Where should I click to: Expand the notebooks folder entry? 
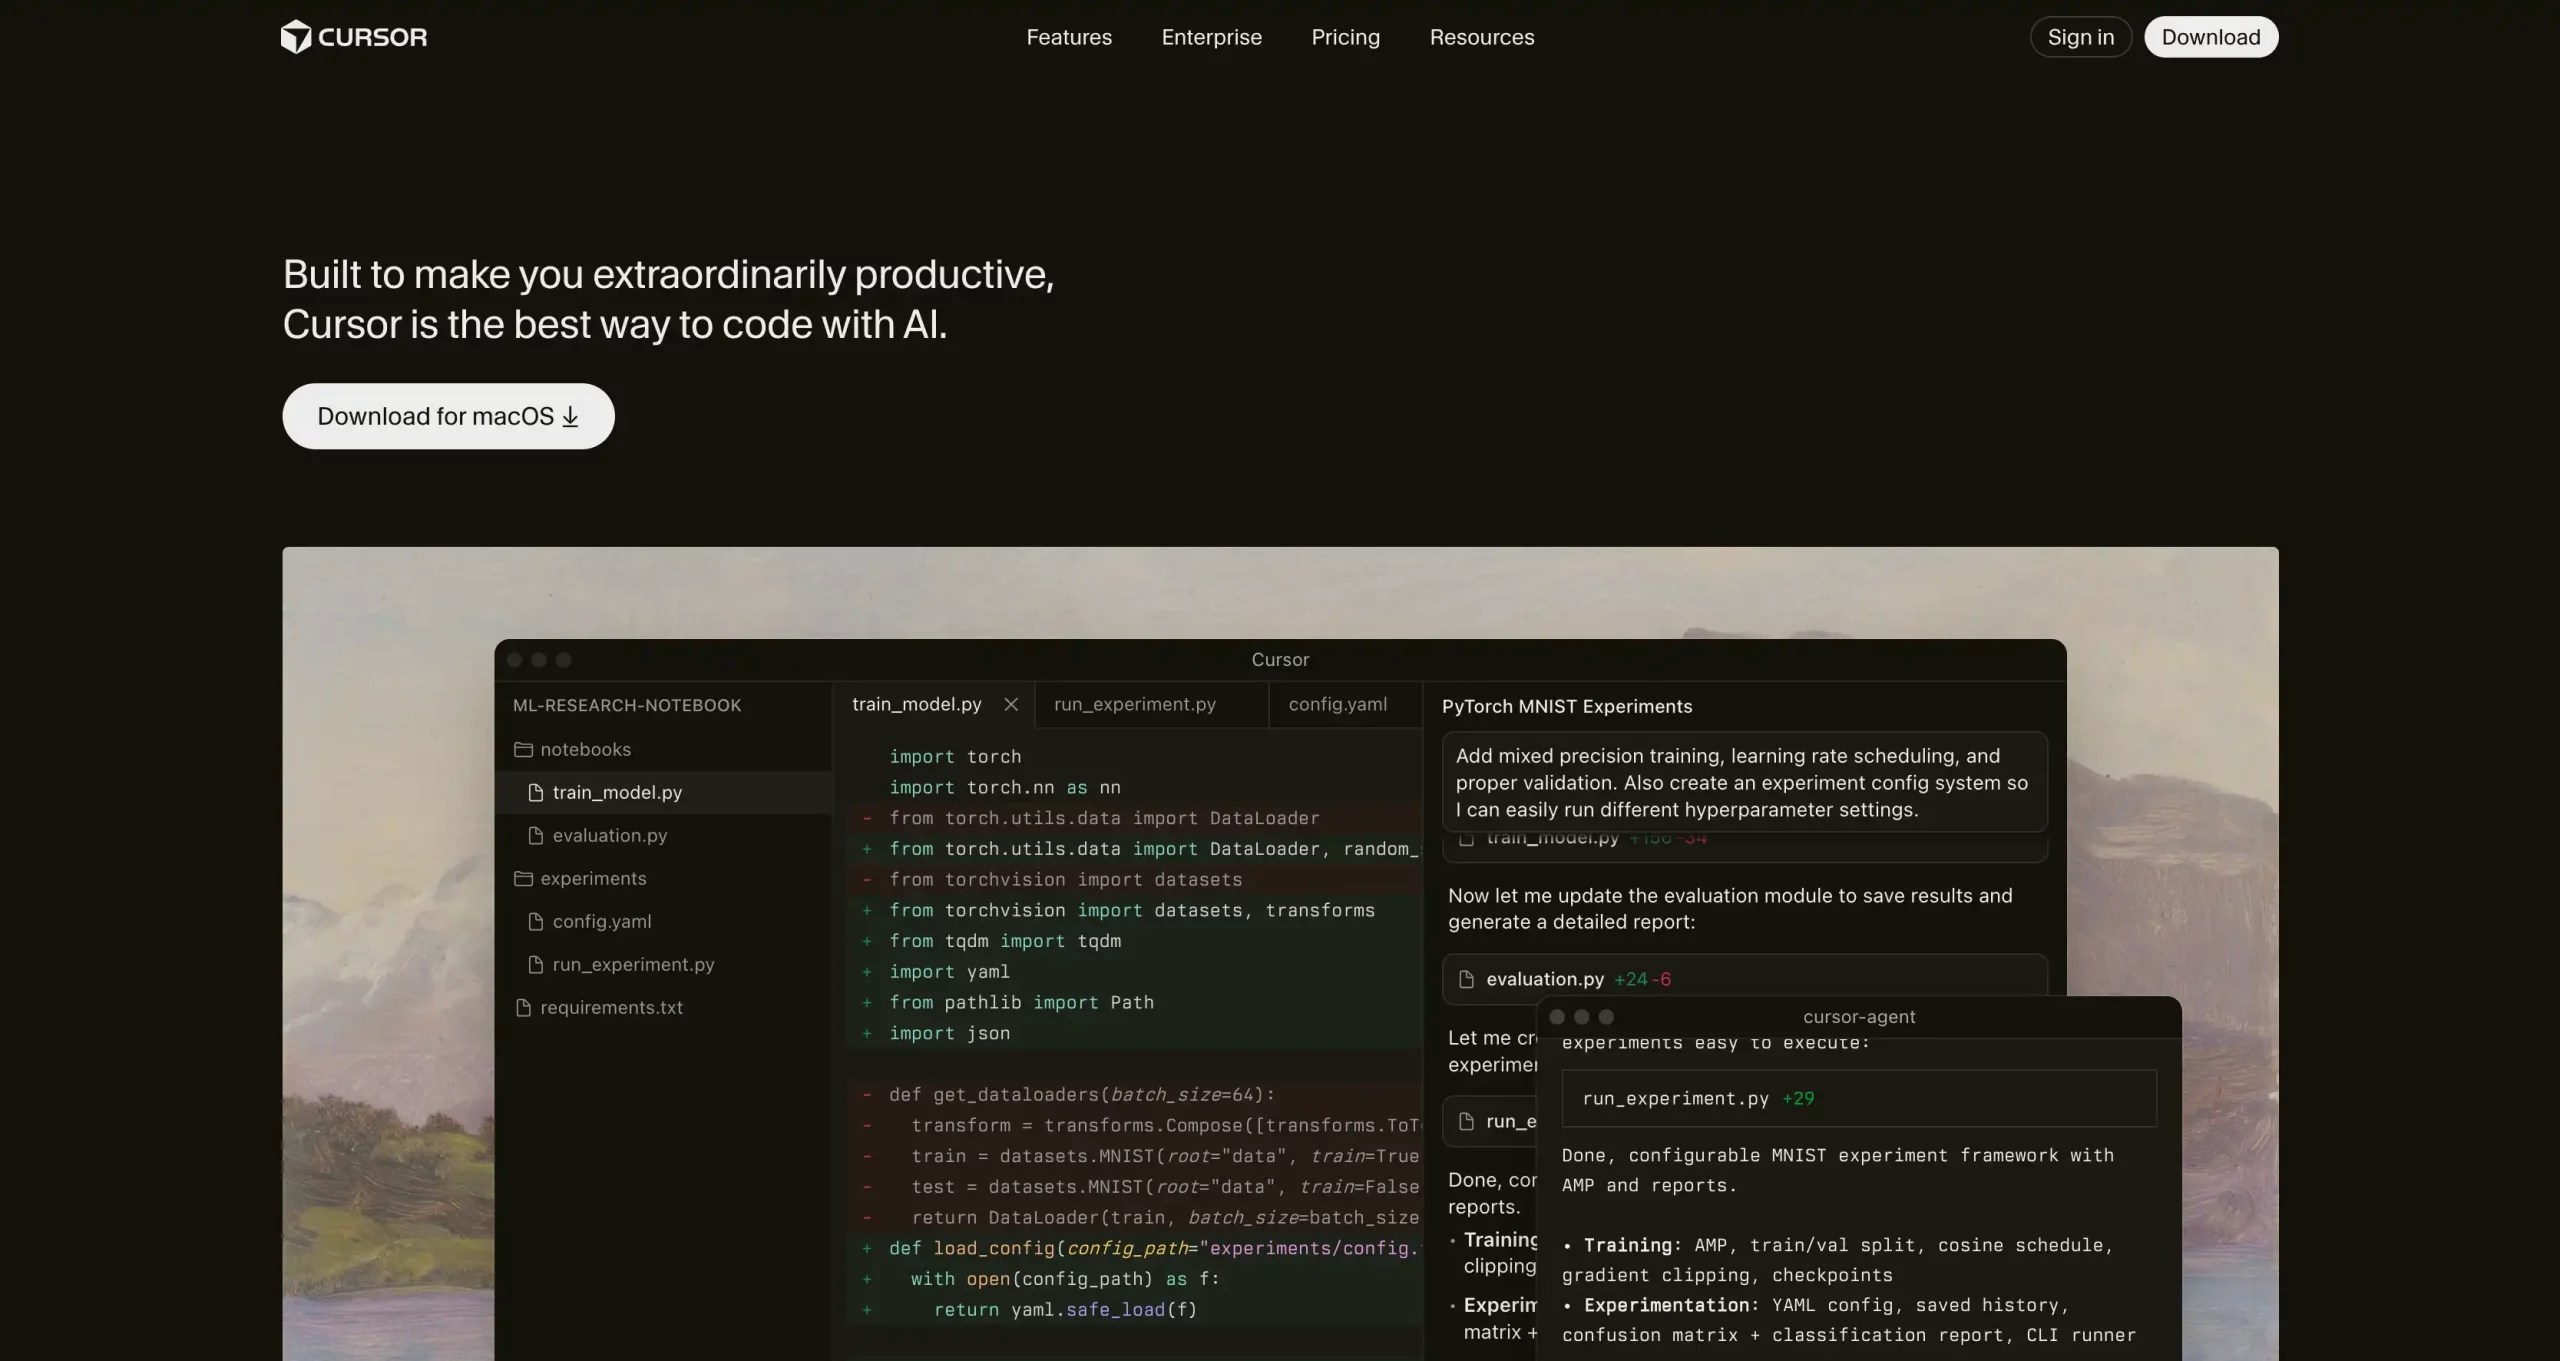[x=585, y=749]
